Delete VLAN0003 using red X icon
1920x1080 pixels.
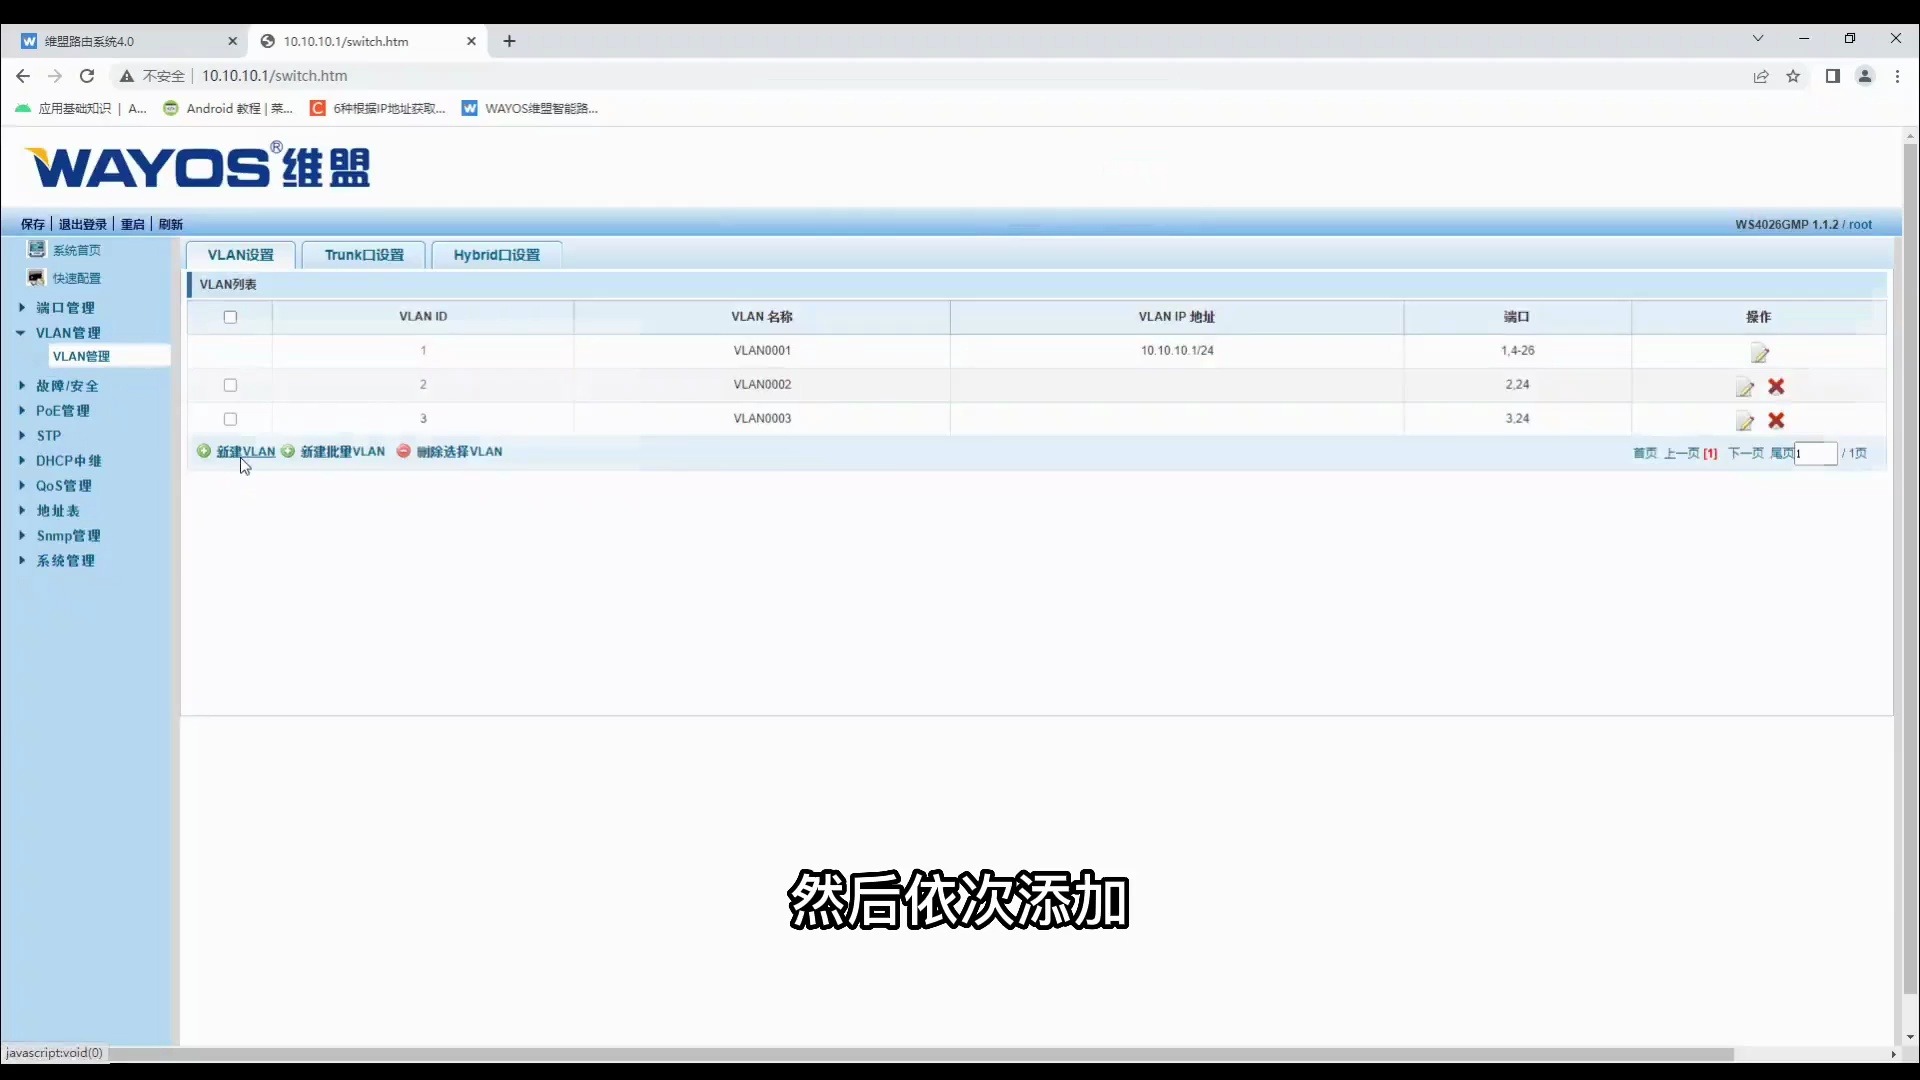(x=1776, y=420)
